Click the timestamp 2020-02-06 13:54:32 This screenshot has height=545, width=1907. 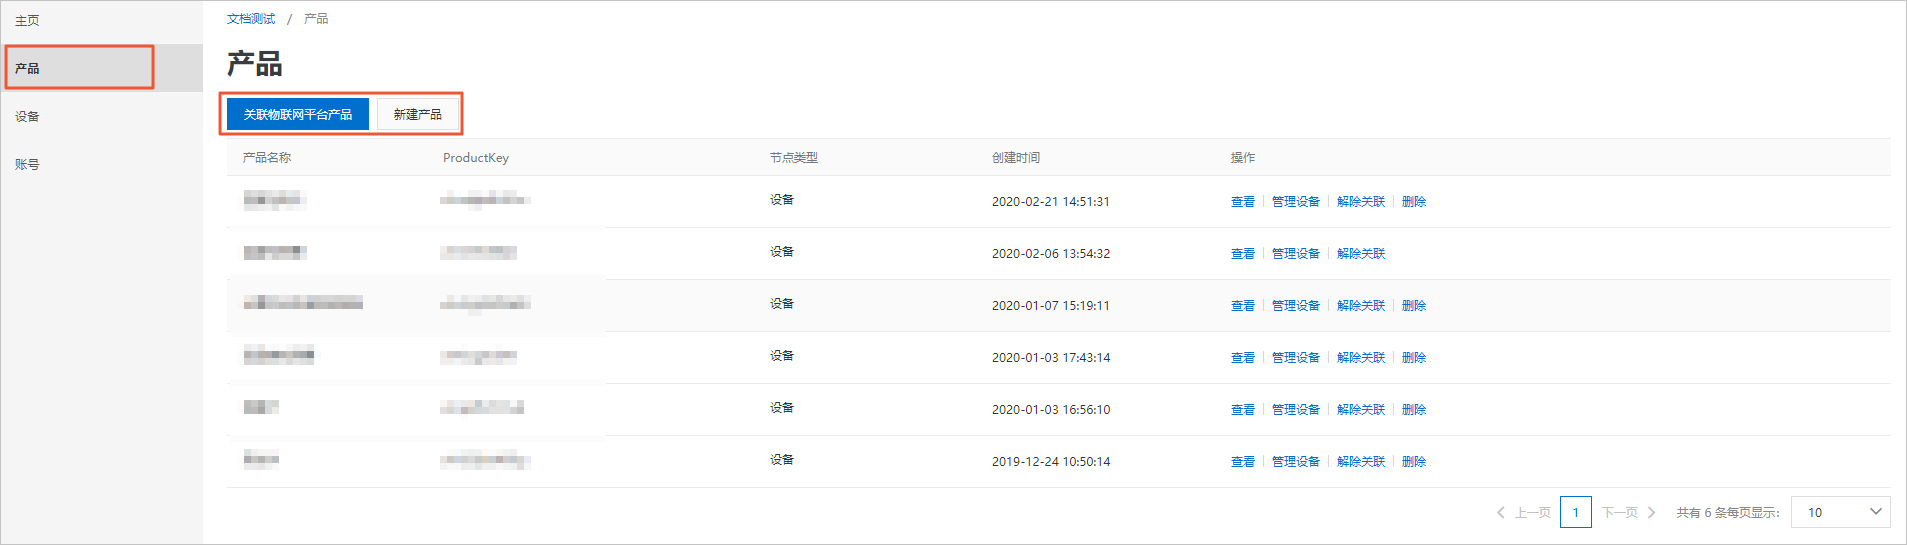tap(1051, 254)
